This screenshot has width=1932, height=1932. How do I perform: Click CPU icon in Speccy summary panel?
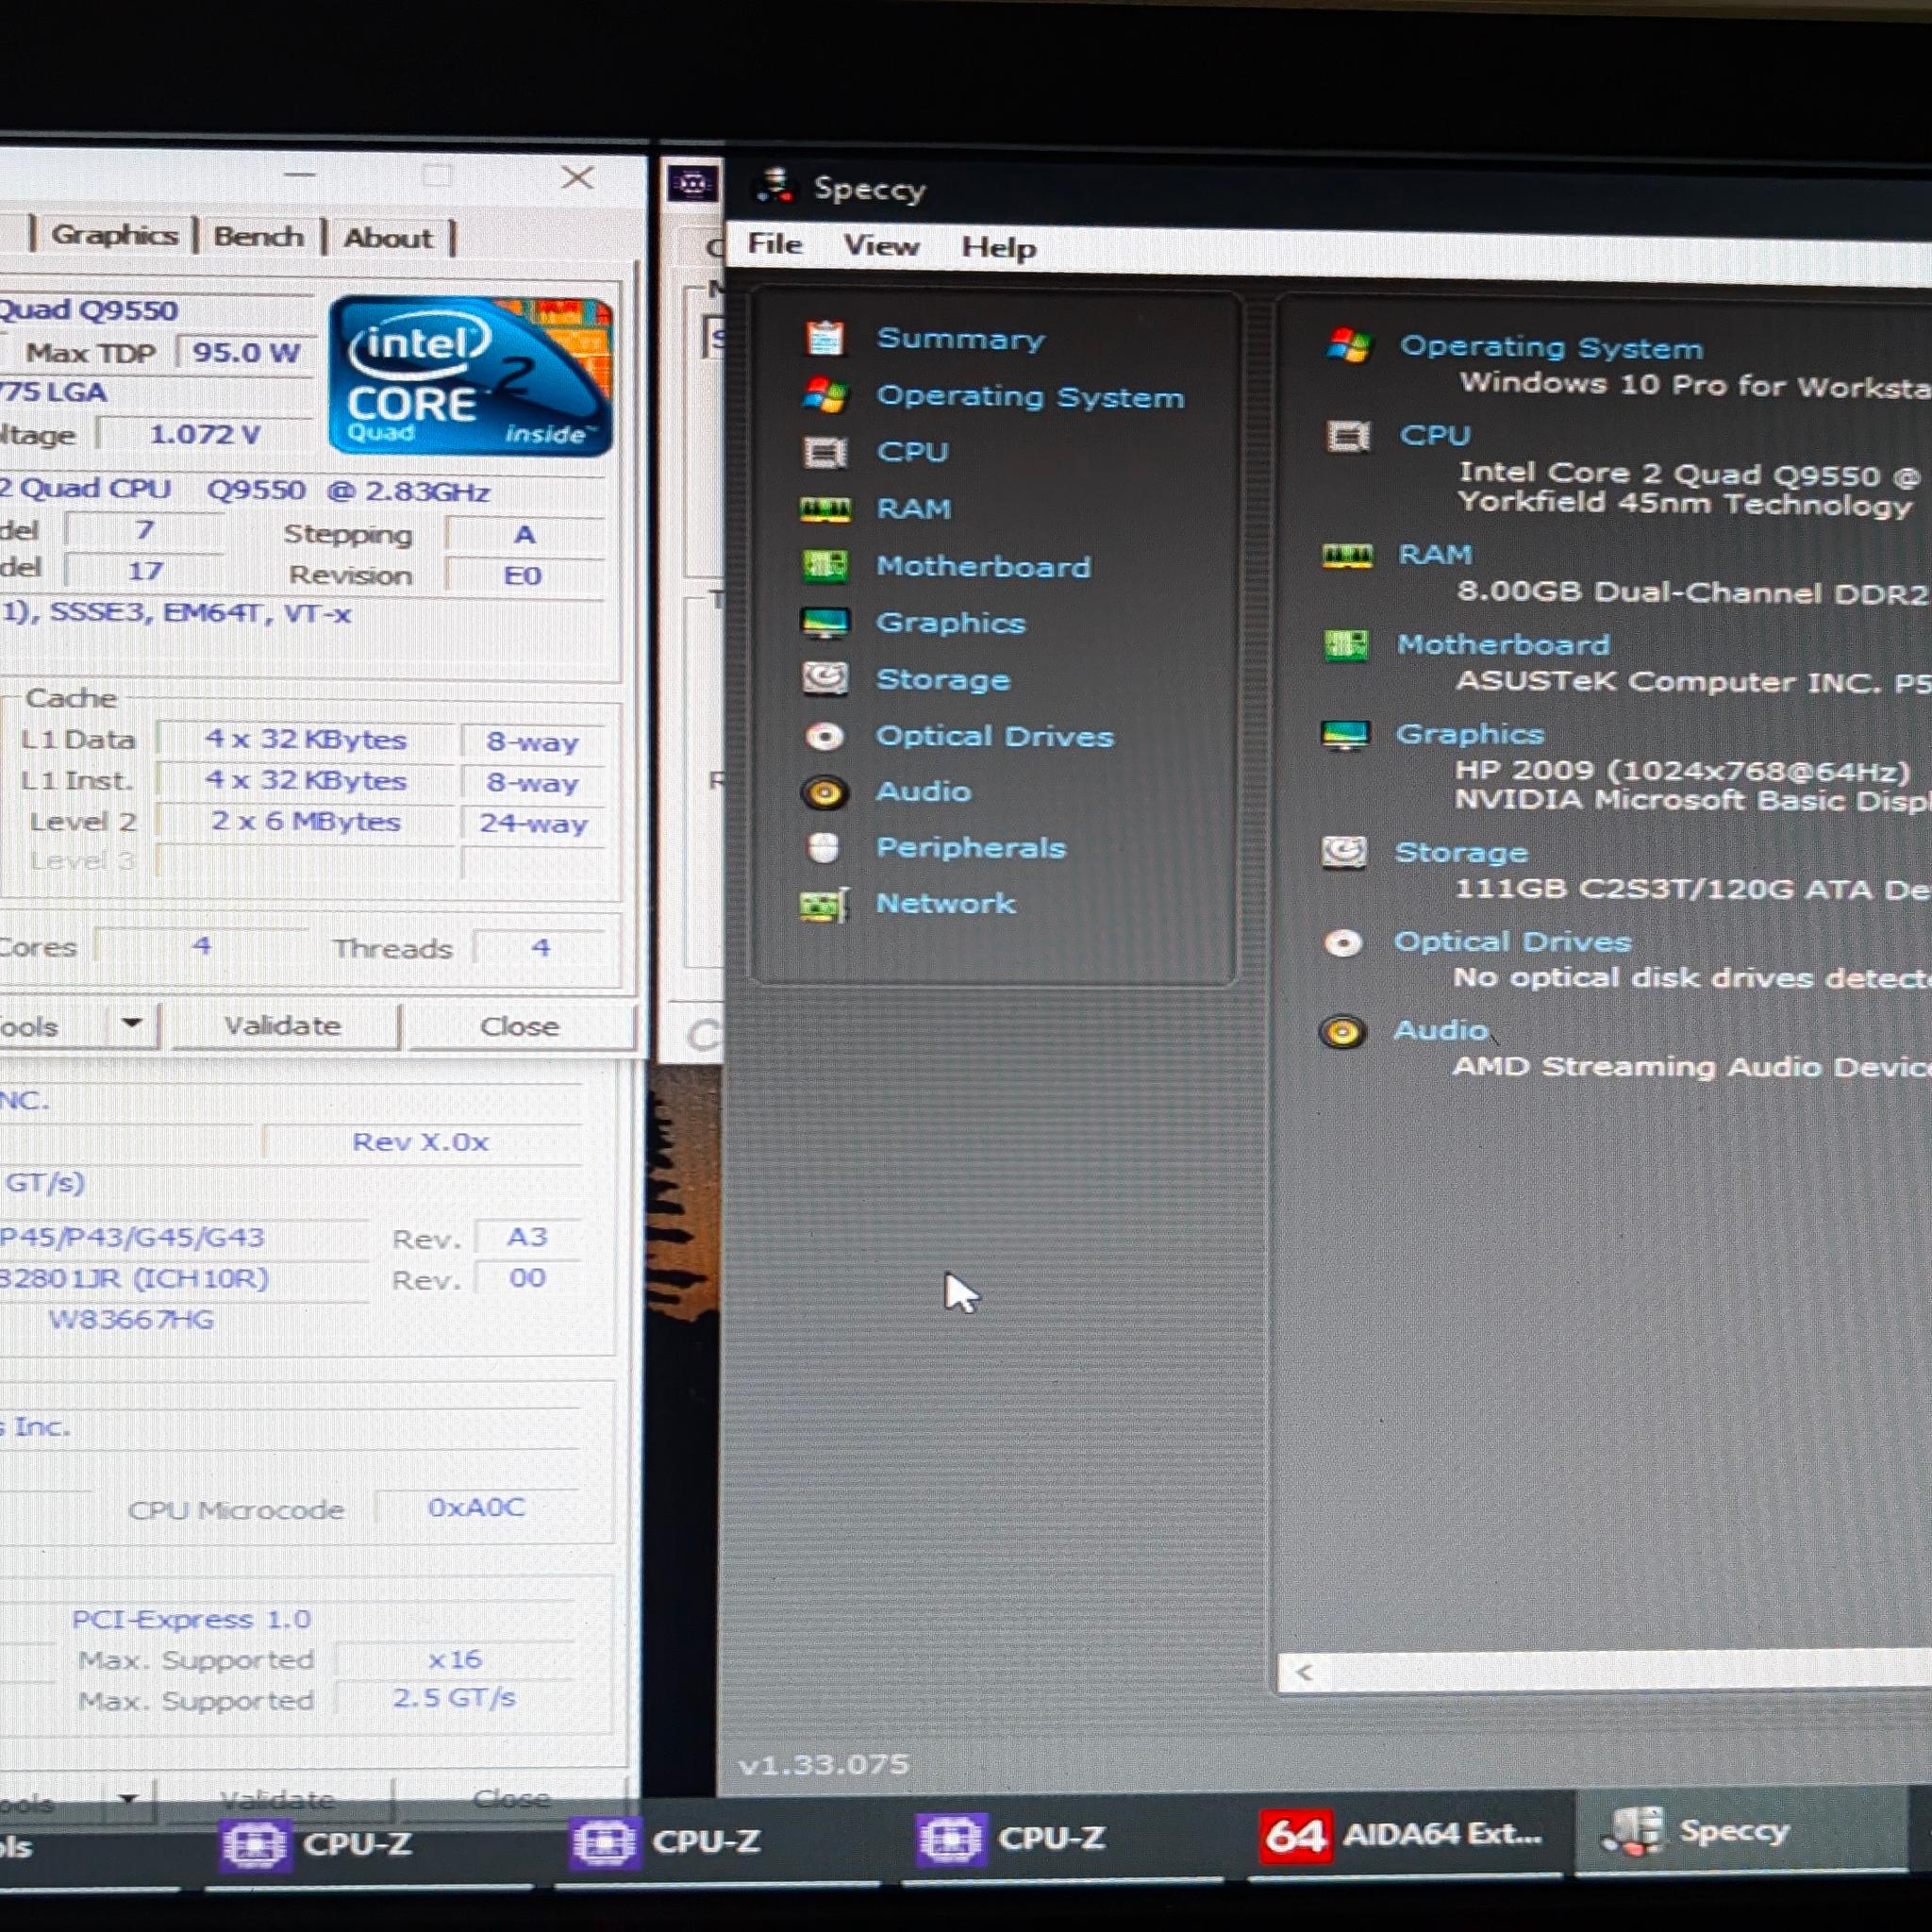point(1348,436)
